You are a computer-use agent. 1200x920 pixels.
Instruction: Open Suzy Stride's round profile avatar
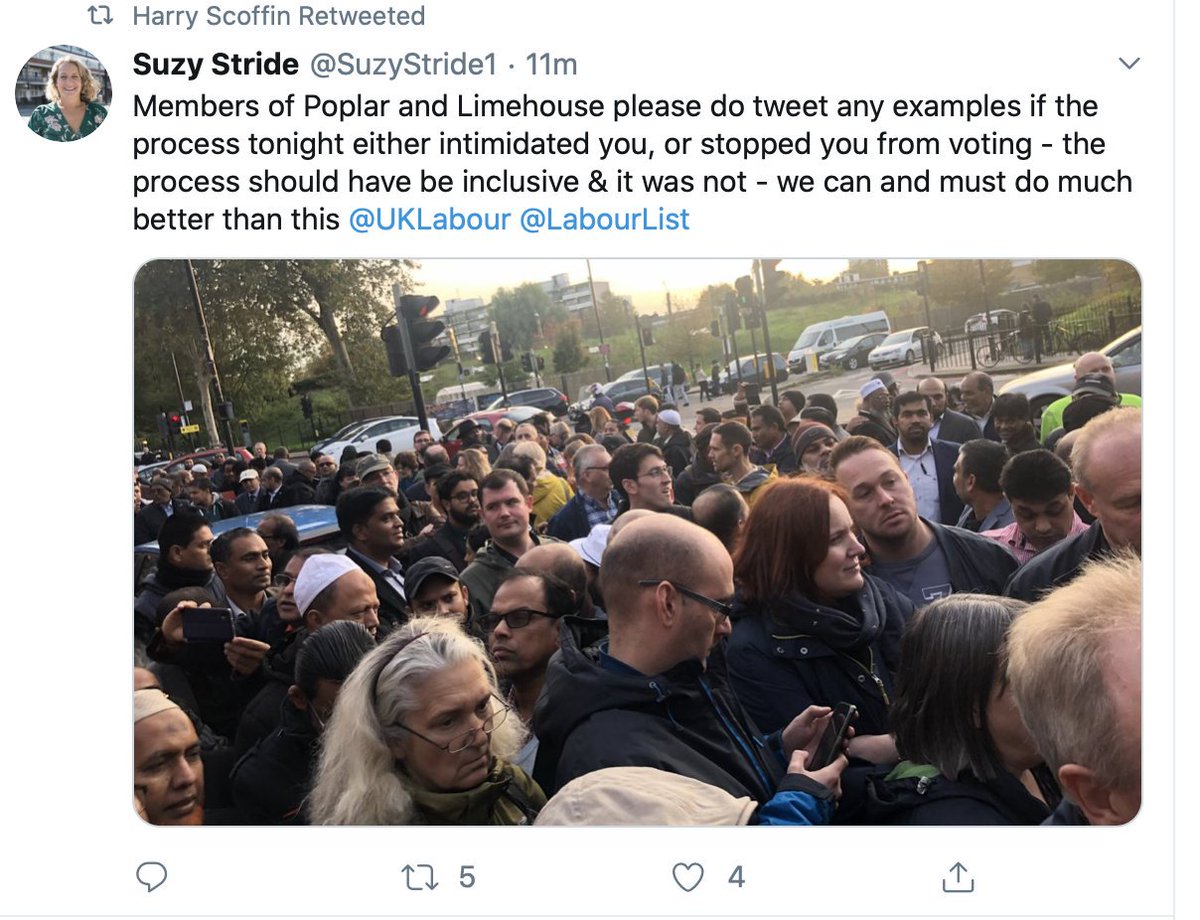coord(62,93)
